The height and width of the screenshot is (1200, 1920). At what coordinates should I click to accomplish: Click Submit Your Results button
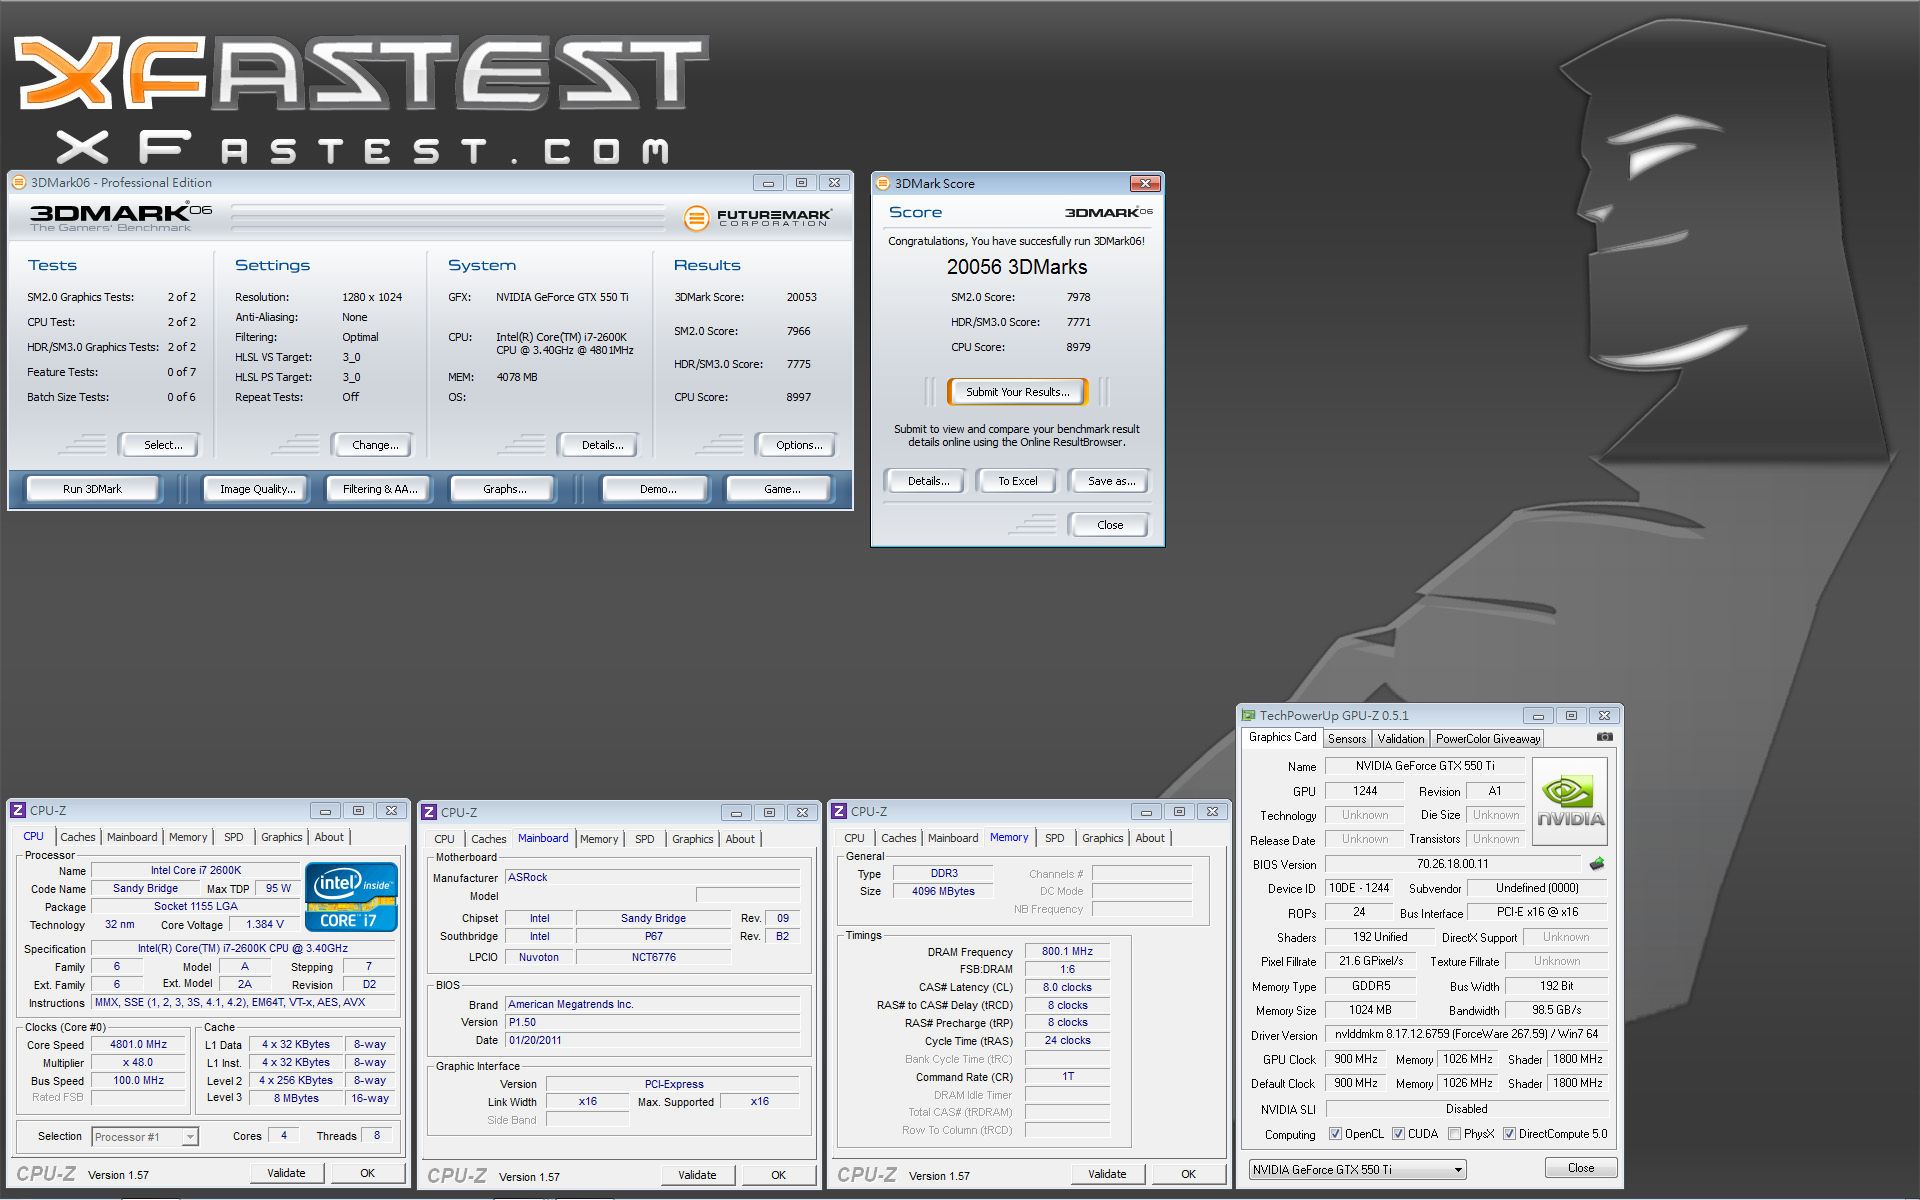click(x=1017, y=392)
